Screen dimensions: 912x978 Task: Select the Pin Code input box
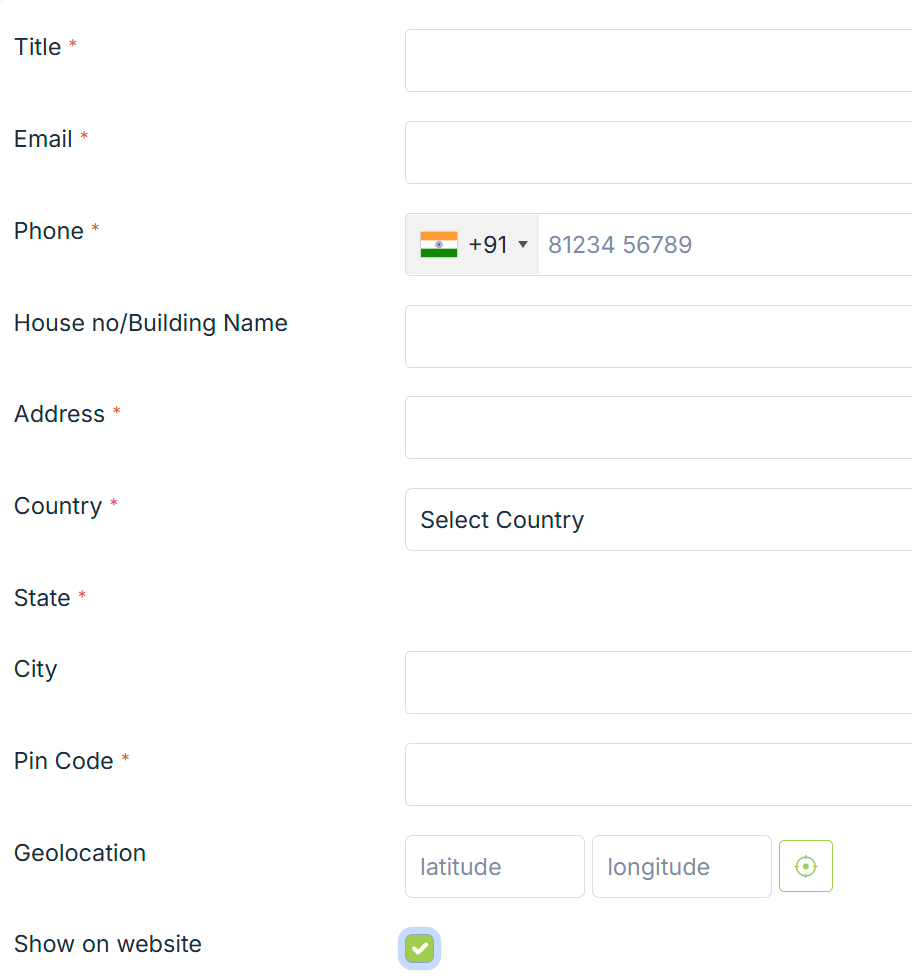[658, 775]
